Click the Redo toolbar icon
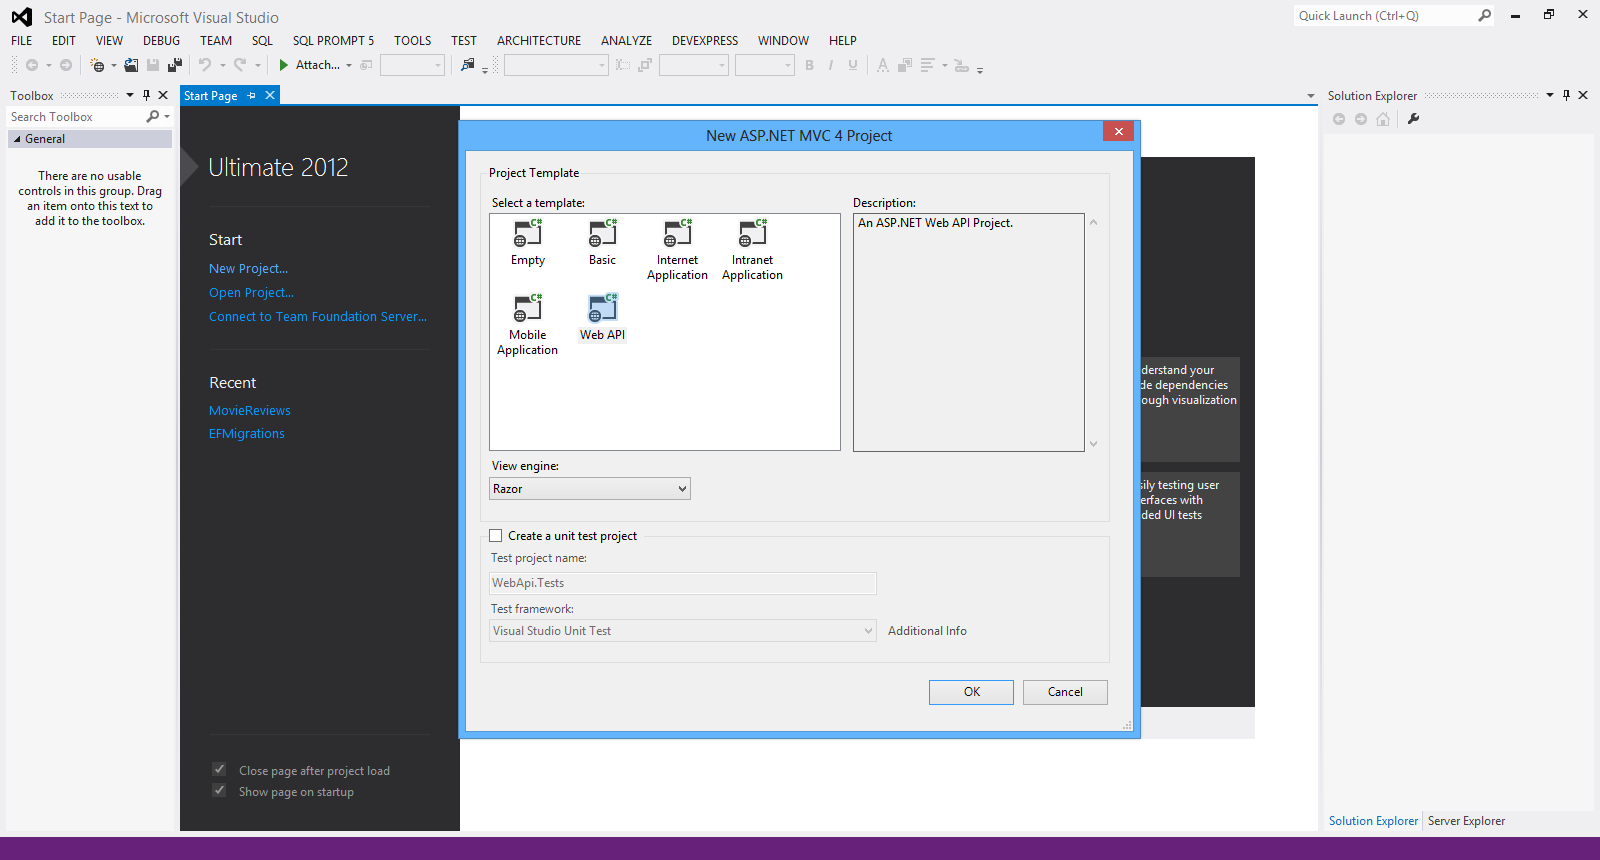1600x860 pixels. pos(240,65)
